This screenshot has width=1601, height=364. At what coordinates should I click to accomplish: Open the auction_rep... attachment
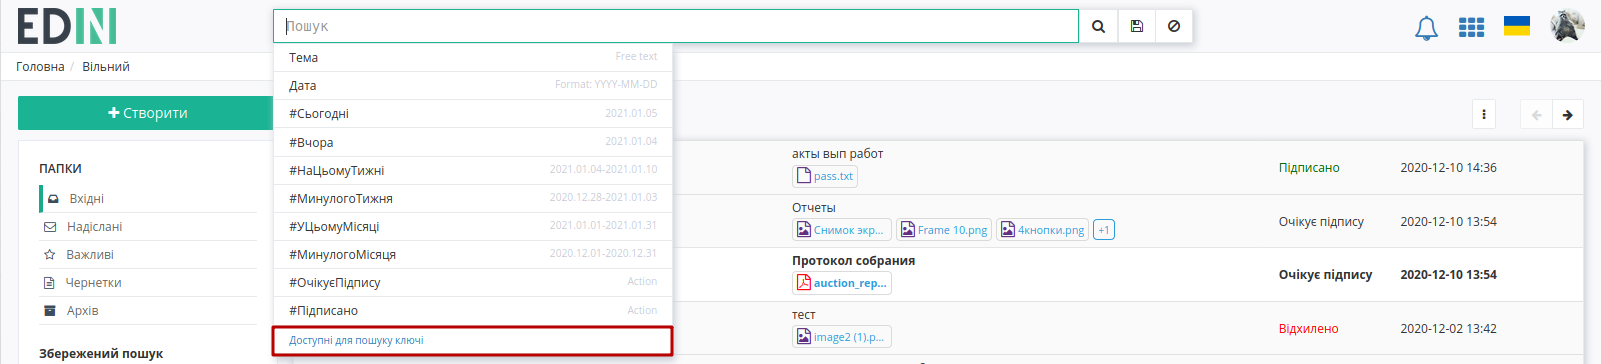coord(841,283)
